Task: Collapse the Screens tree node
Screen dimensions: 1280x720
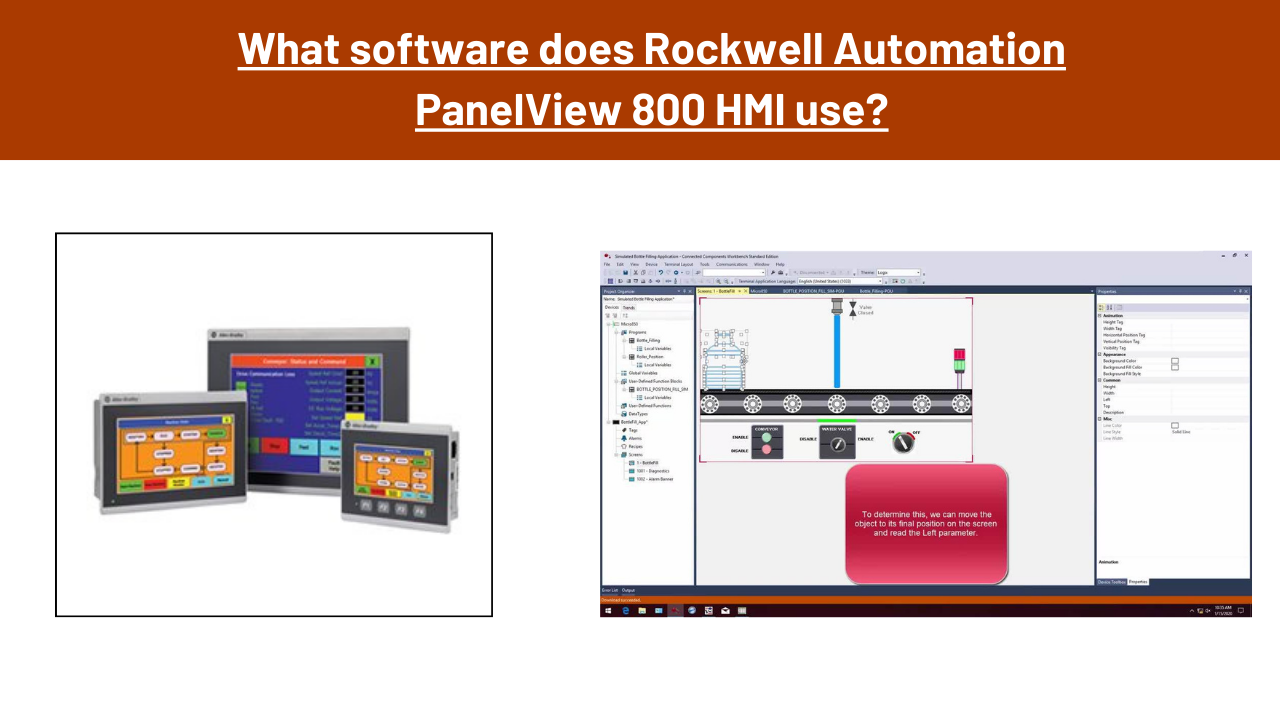Action: tap(616, 455)
